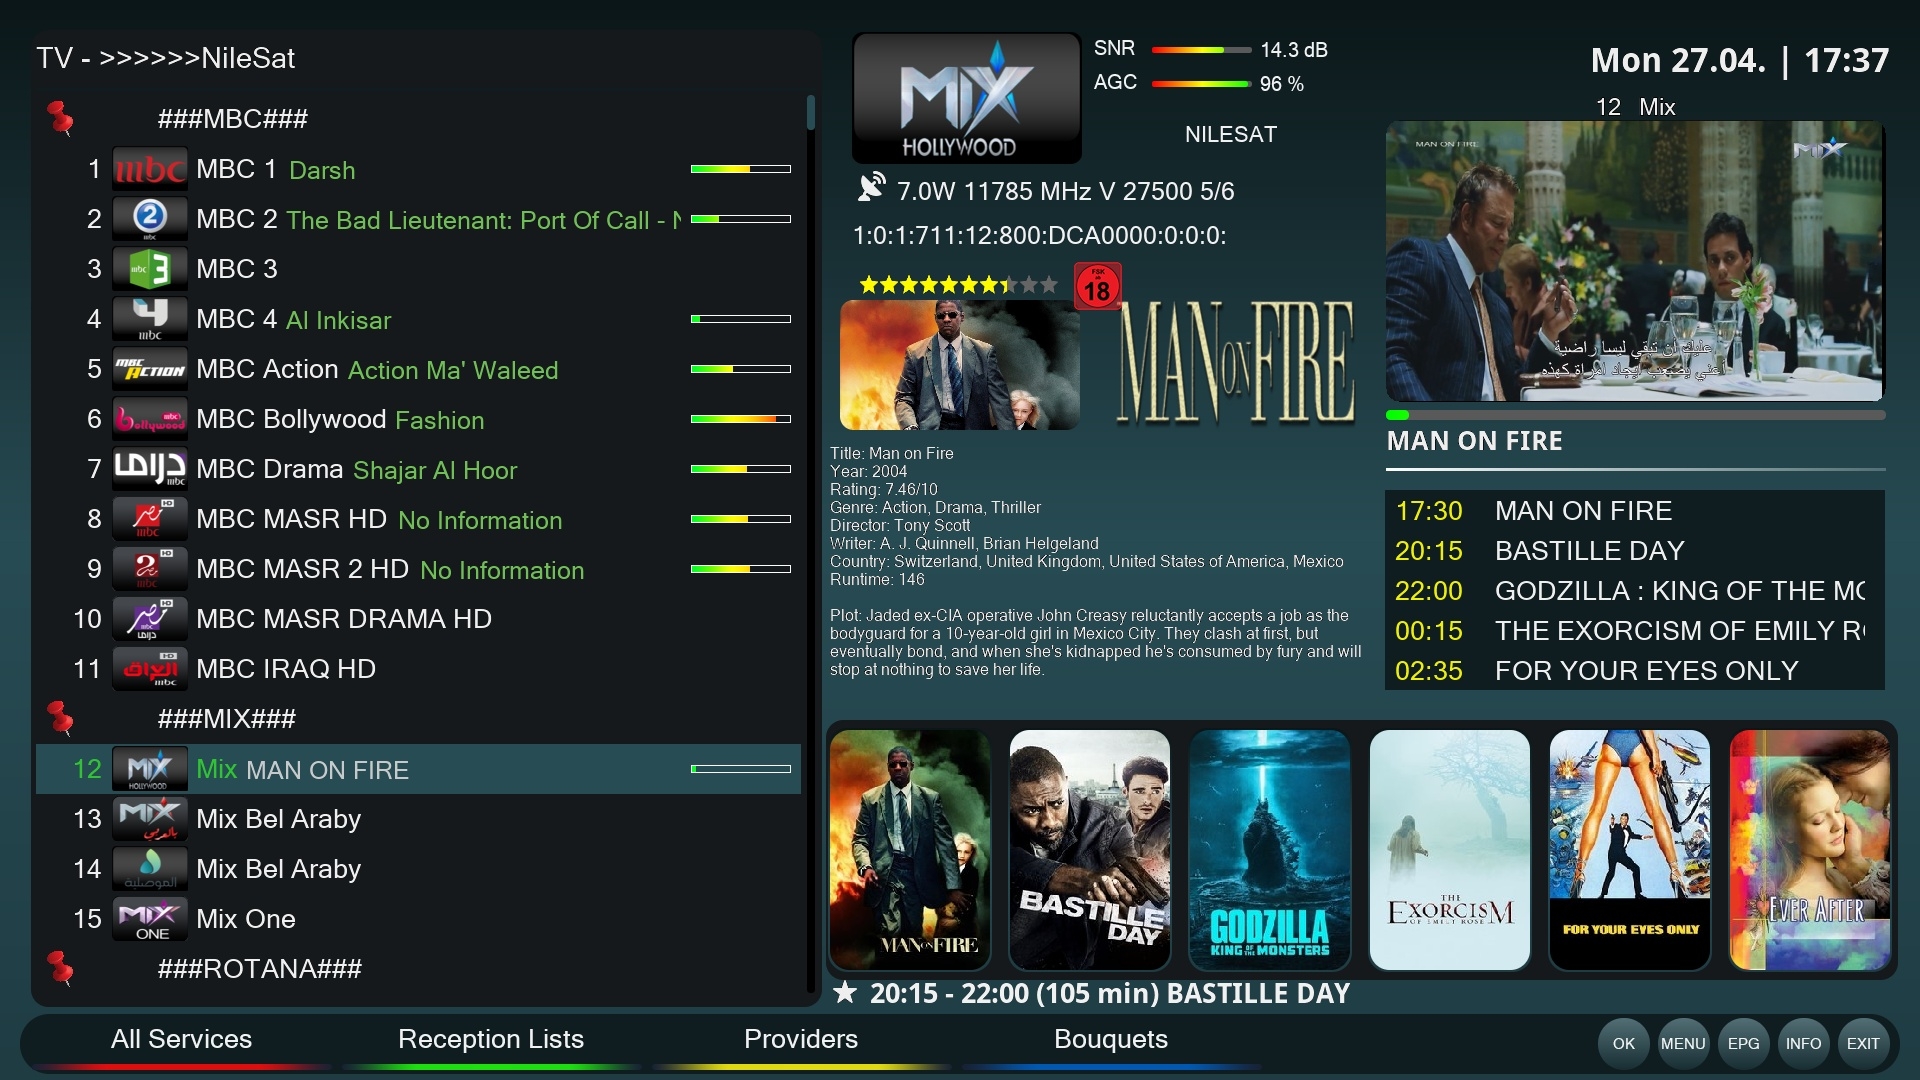Click the EPG button

click(x=1743, y=1043)
